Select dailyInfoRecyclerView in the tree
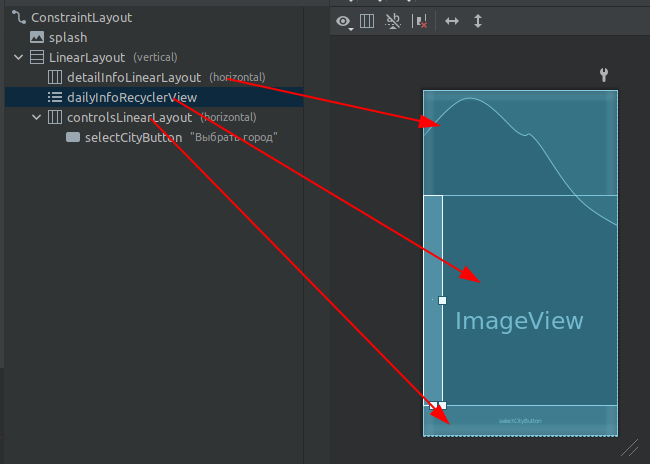Screen dimensions: 650x464 pos(132,97)
